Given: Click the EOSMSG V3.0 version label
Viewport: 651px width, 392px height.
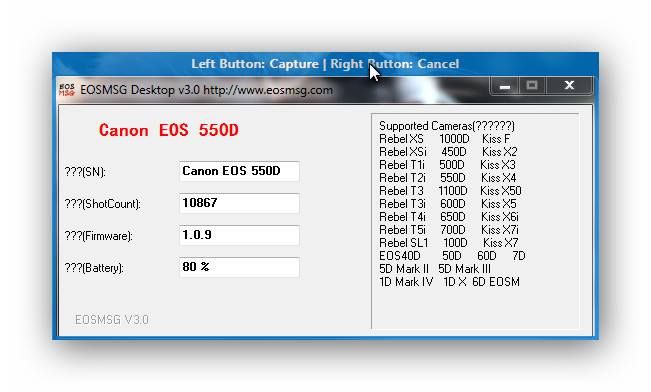Looking at the screenshot, I should [x=112, y=320].
